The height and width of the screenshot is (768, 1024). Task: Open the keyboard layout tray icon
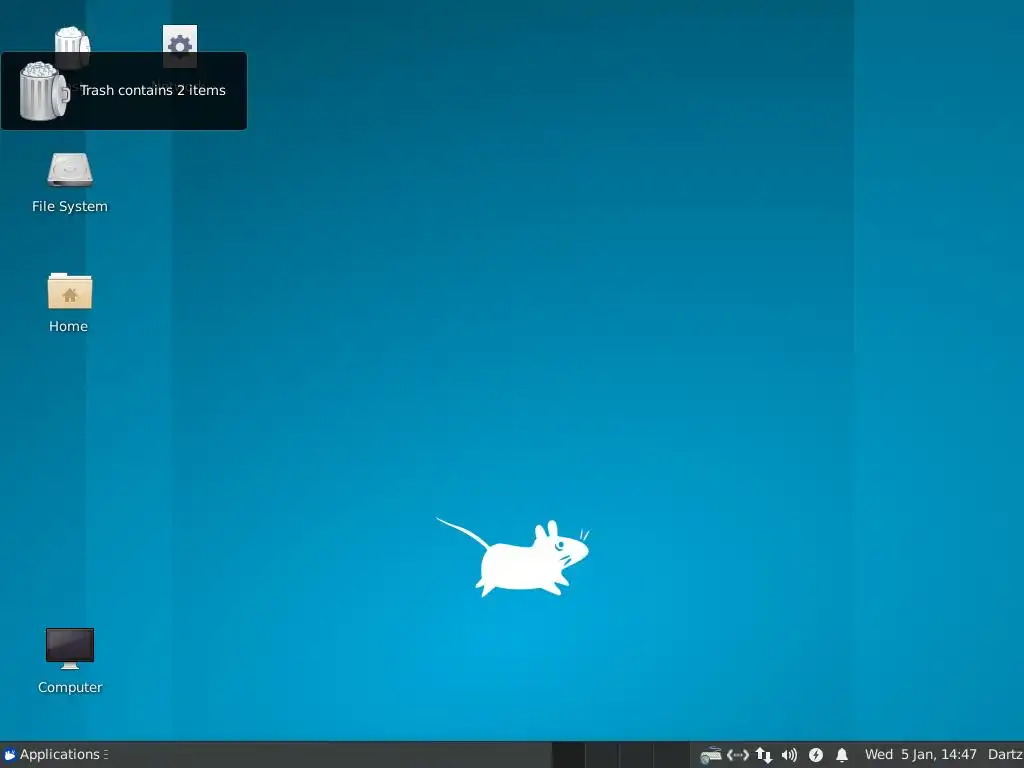pos(711,755)
